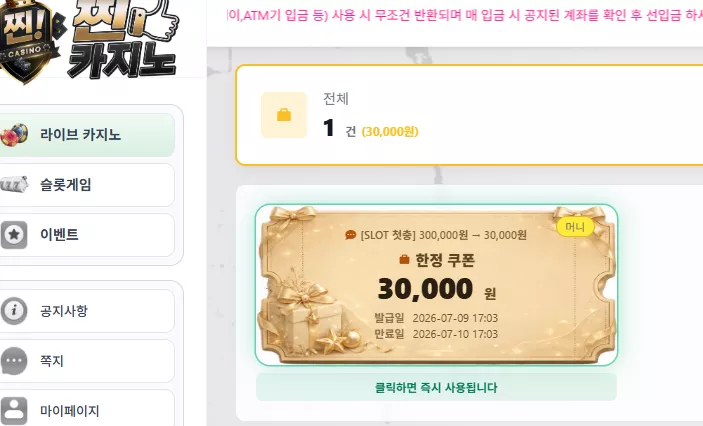Select the 전체 1건 coupon summary card

(x=469, y=115)
